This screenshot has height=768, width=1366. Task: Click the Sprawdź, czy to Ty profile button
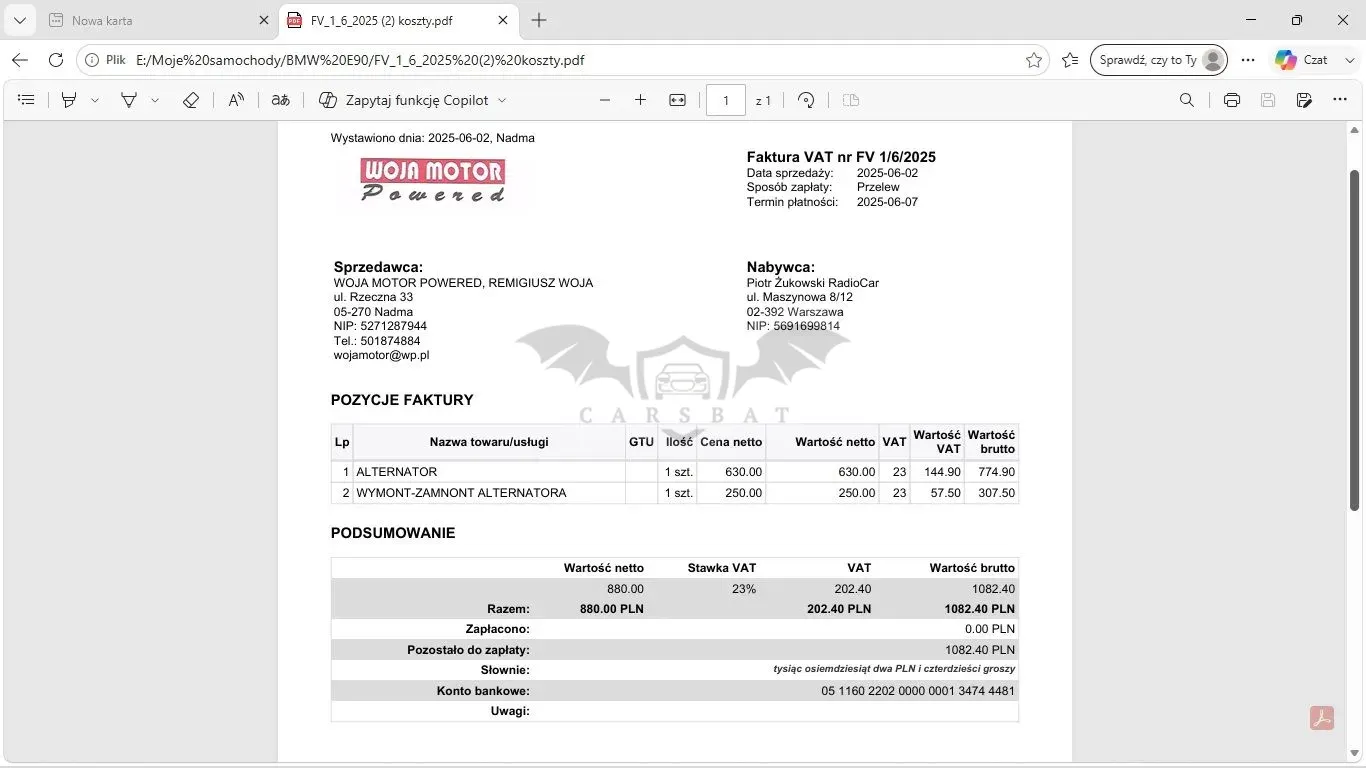1159,60
